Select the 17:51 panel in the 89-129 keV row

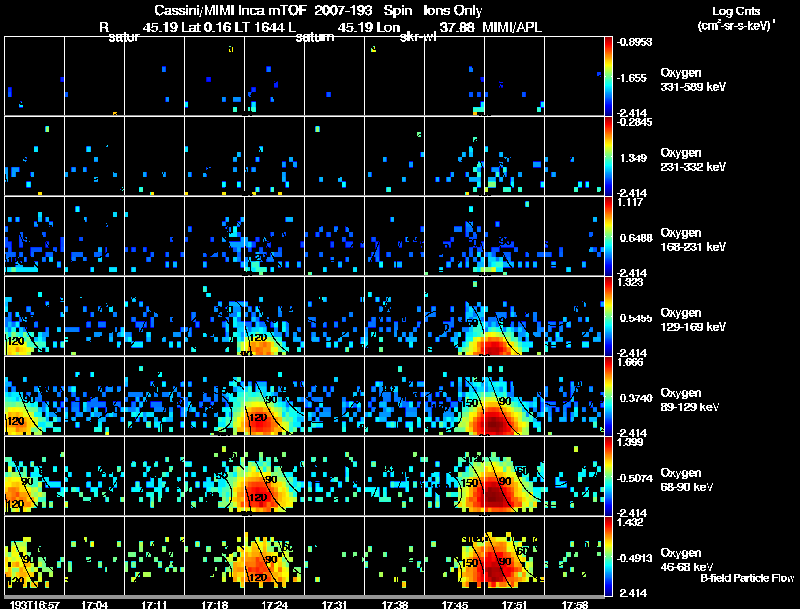click(514, 396)
